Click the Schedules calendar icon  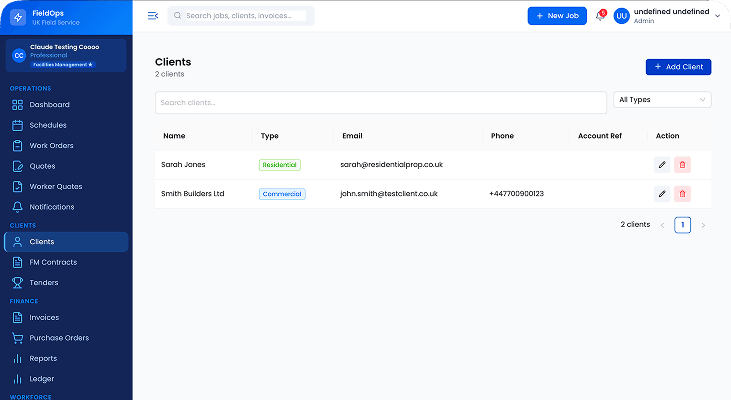pyautogui.click(x=17, y=125)
